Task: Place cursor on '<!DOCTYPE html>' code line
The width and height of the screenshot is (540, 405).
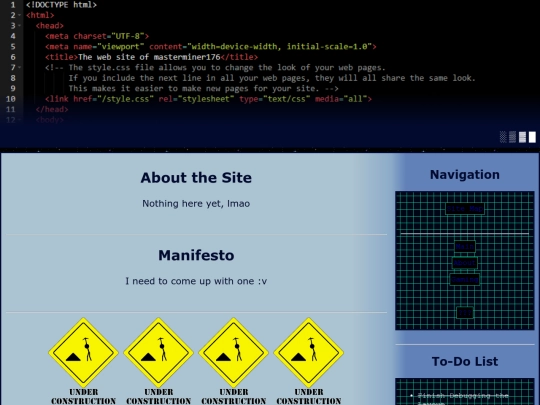Action: point(61,5)
